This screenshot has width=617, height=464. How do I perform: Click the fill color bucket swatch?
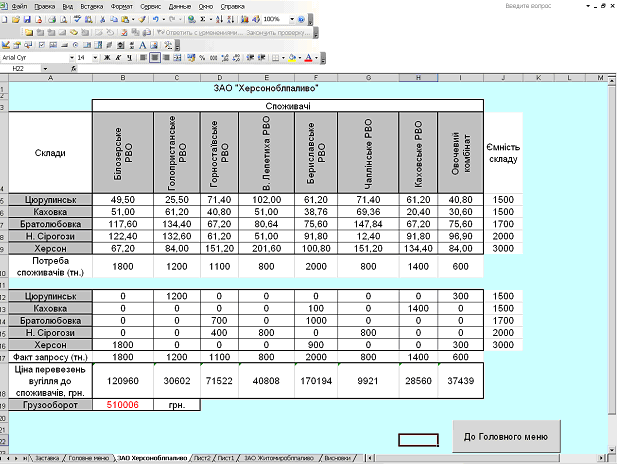pos(292,58)
